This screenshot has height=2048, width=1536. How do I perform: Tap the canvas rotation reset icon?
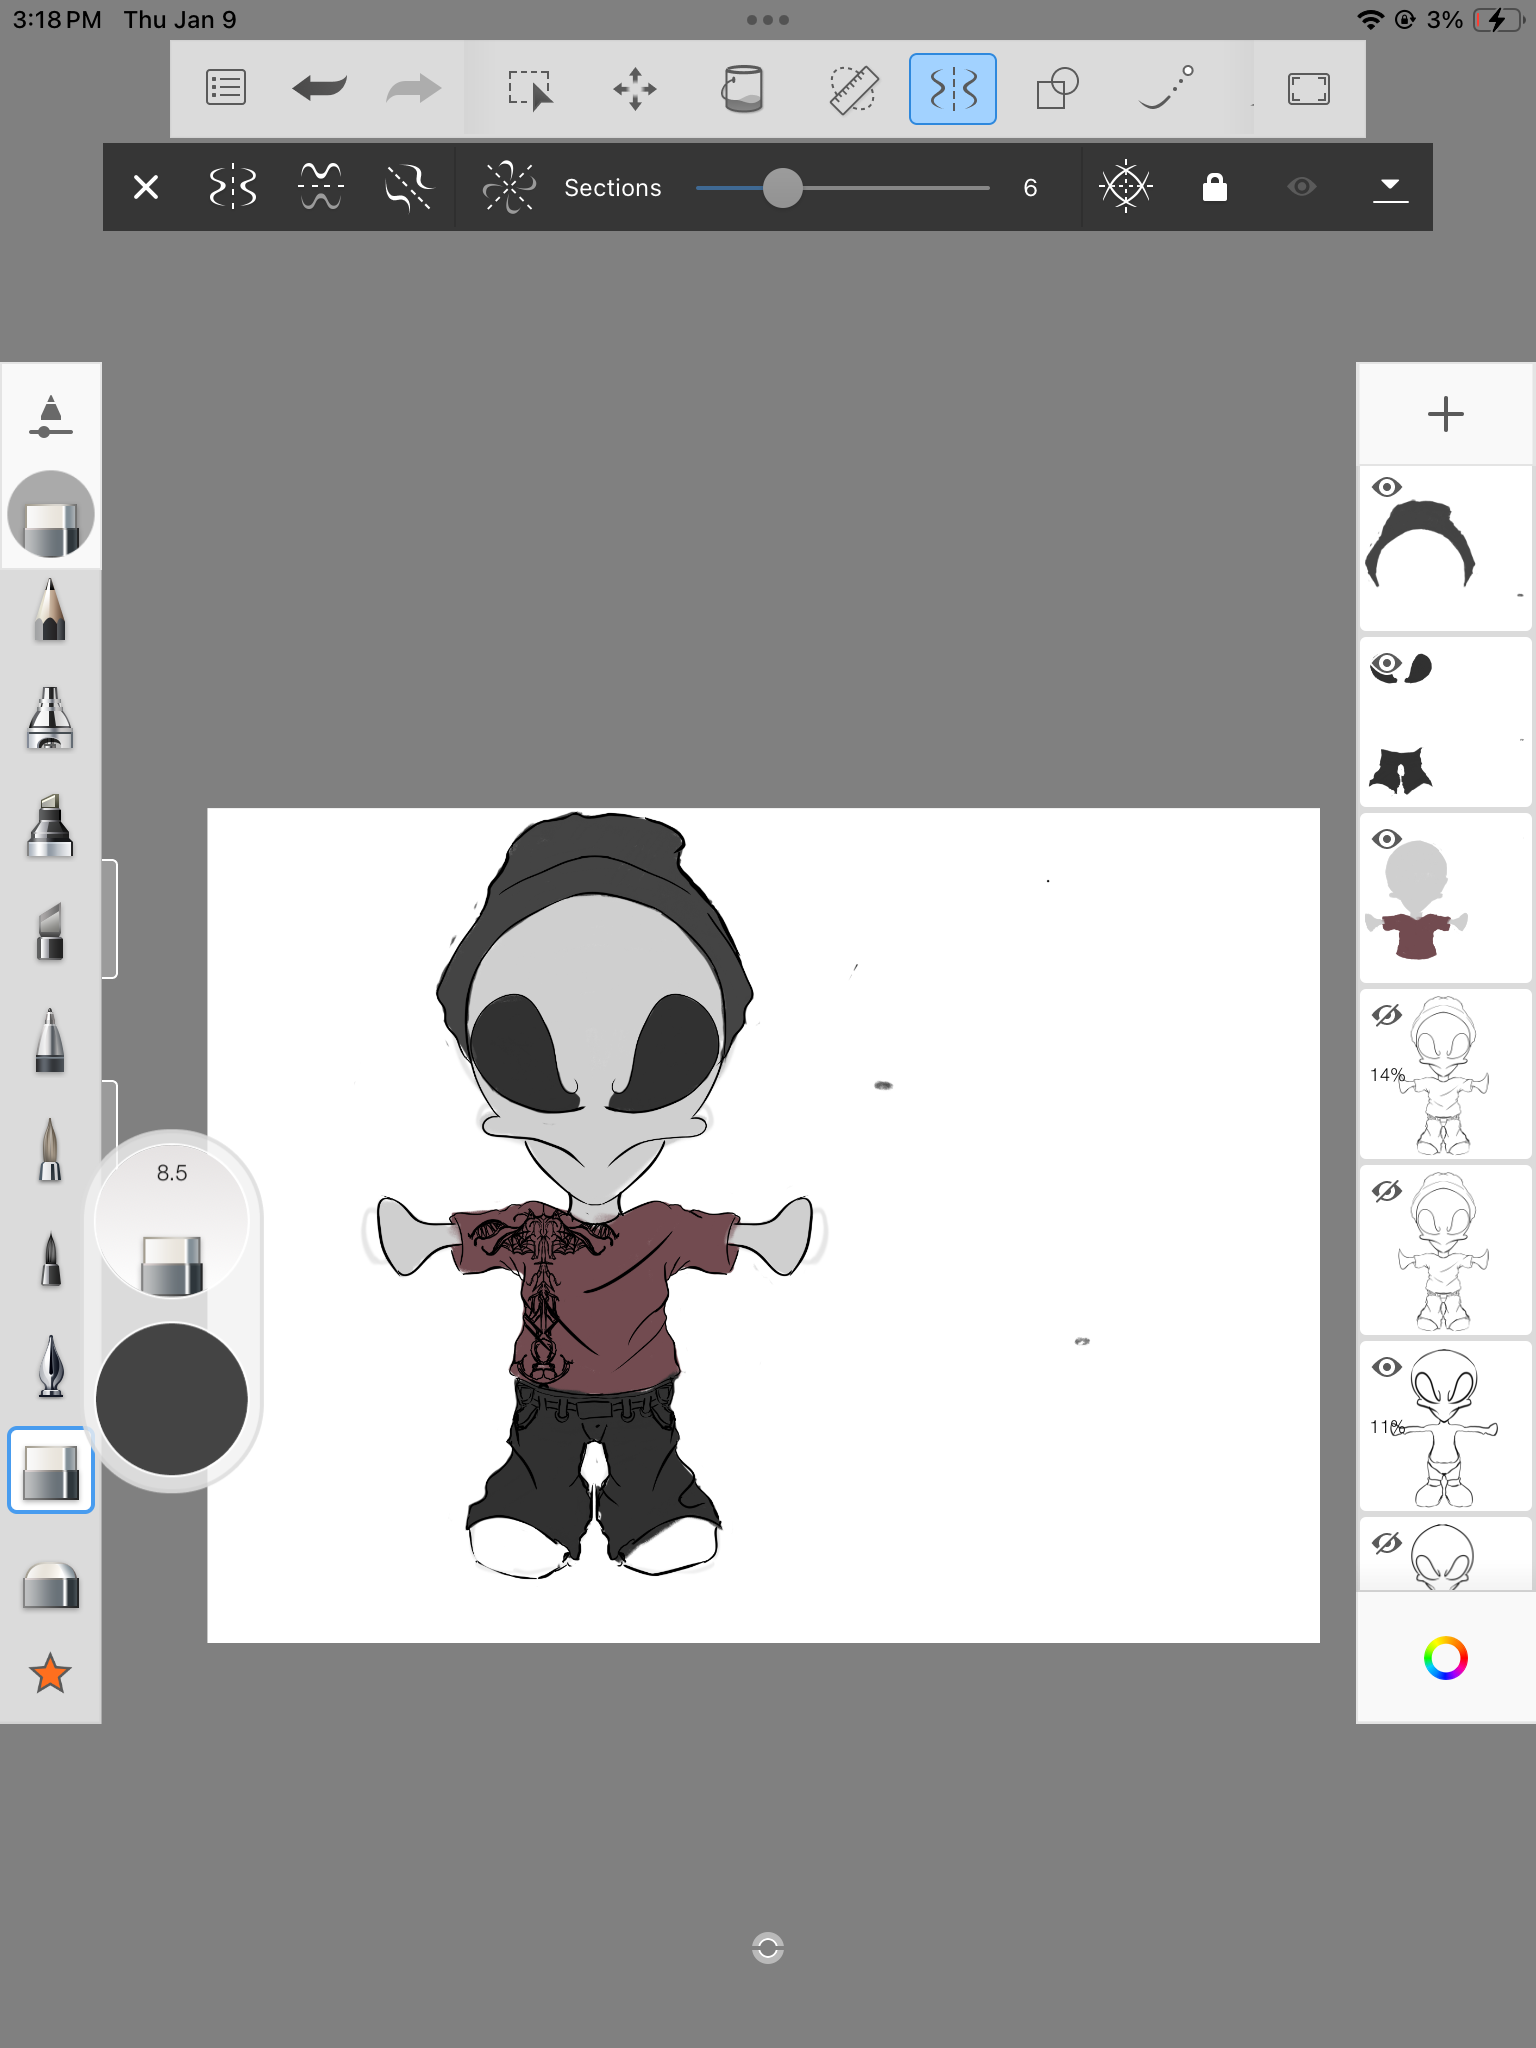coord(768,1947)
